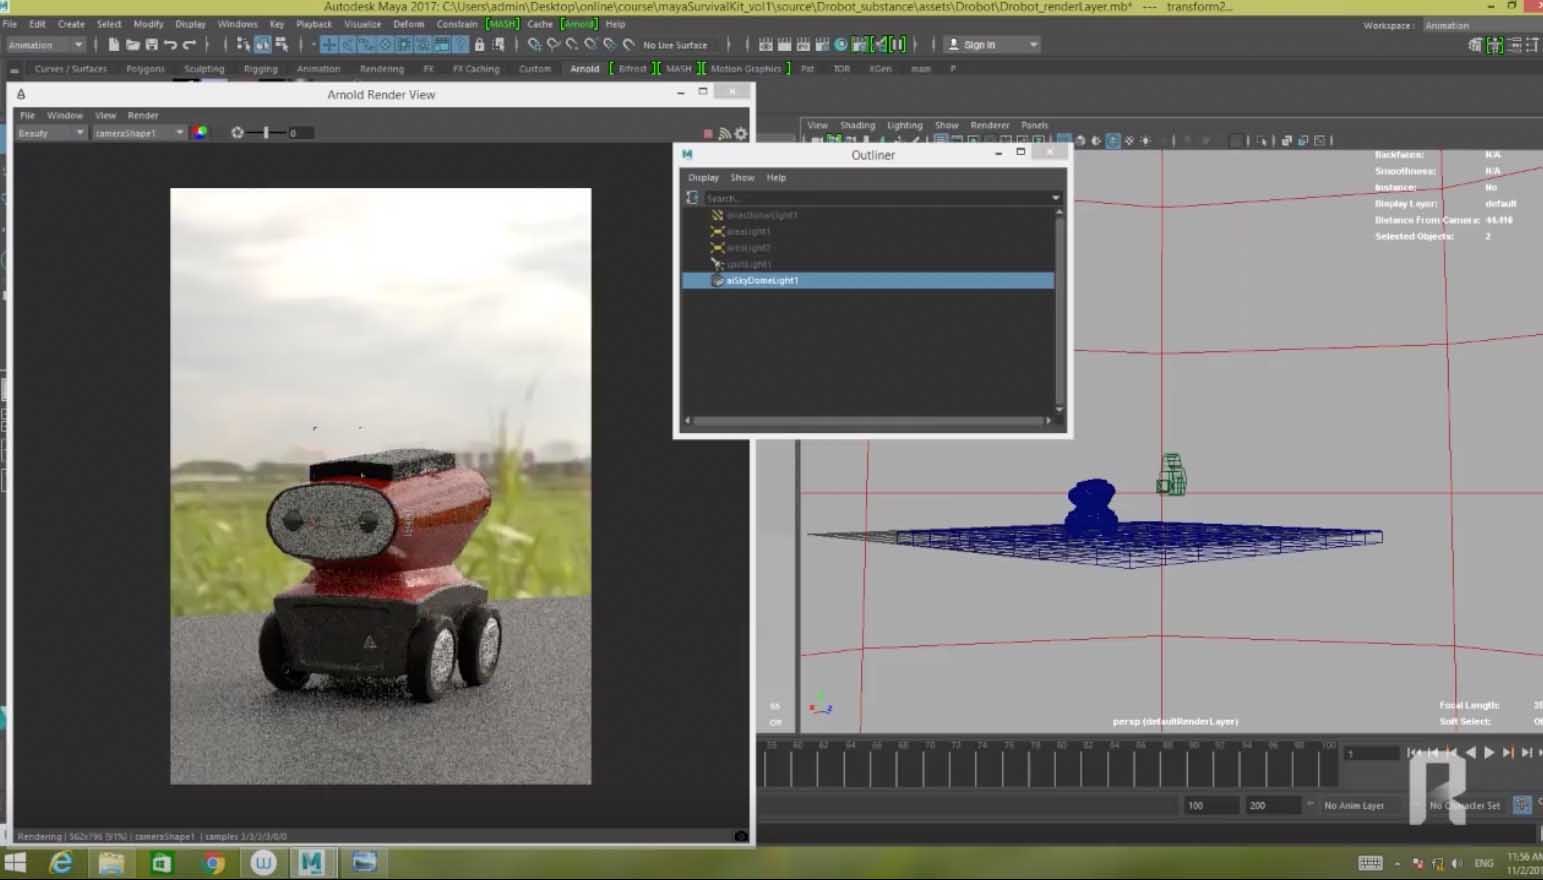
Task: Toggle selection mask miscellaneous question-mark button
Action: coord(460,45)
